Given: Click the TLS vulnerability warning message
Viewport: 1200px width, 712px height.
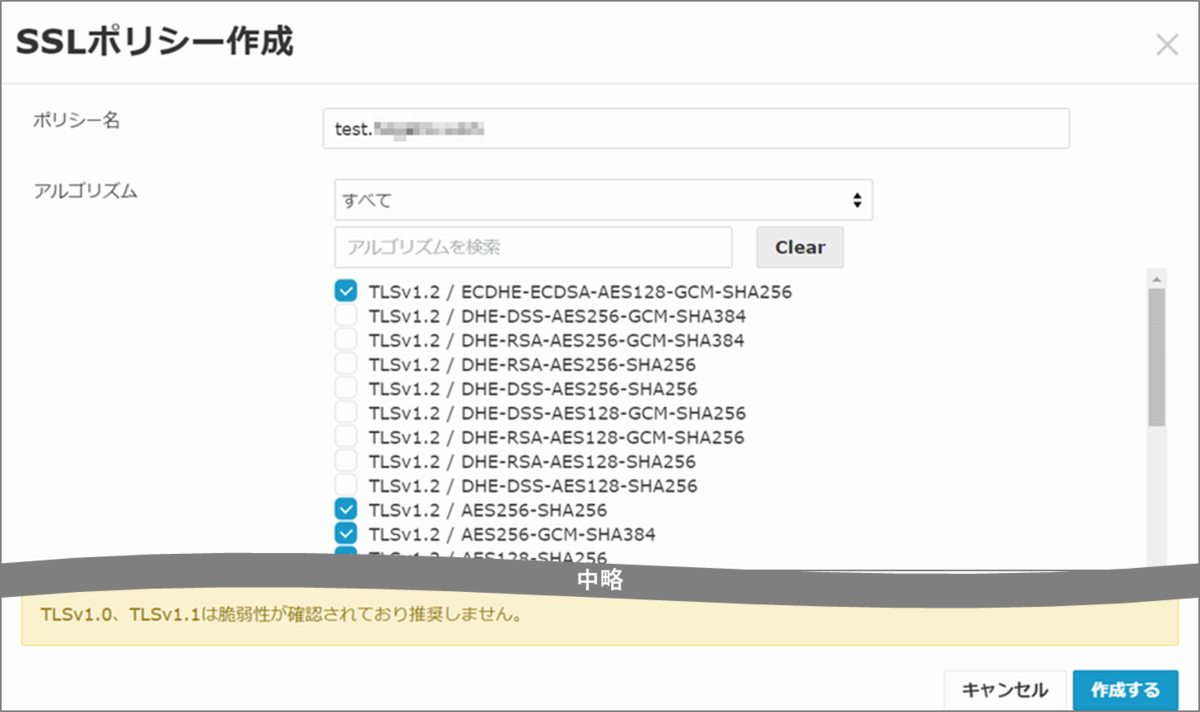Looking at the screenshot, I should coord(281,613).
